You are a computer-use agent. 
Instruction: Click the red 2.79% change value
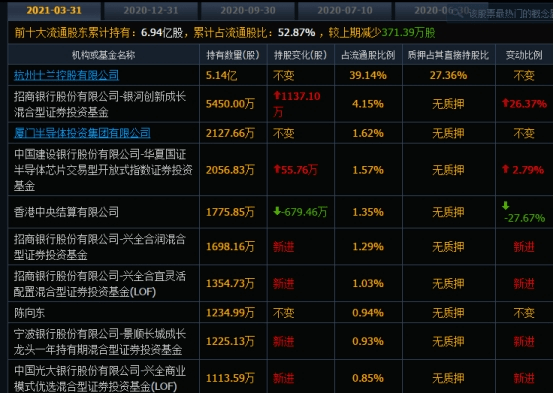click(x=523, y=170)
